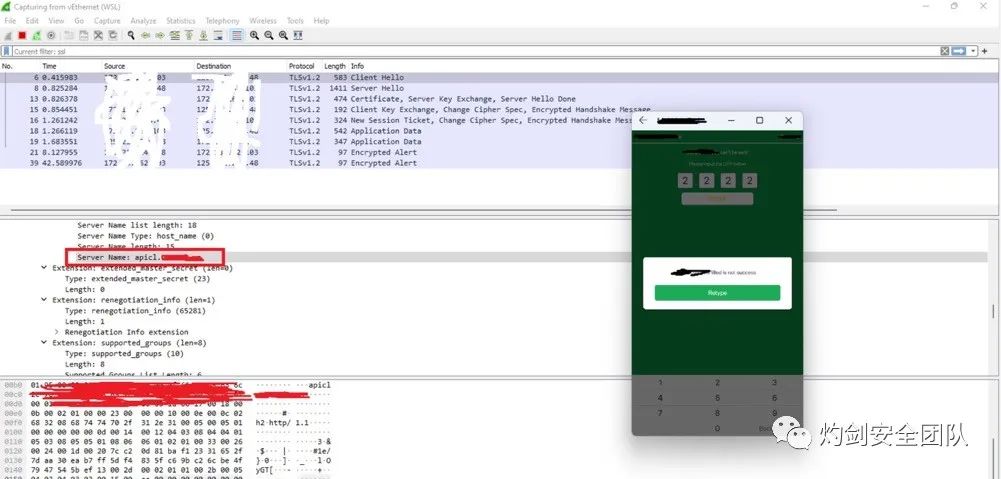The width and height of the screenshot is (1001, 479).
Task: Go back to the previous packet with the left arrow
Action: coord(146,36)
